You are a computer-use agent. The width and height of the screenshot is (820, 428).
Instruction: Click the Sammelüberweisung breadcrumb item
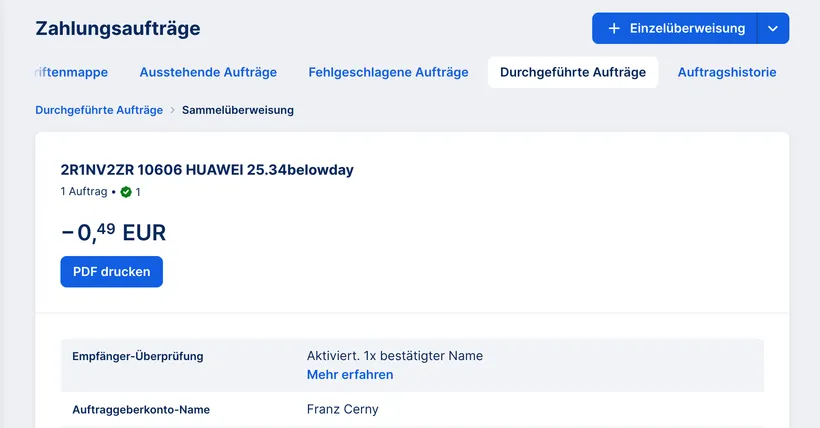(x=238, y=110)
